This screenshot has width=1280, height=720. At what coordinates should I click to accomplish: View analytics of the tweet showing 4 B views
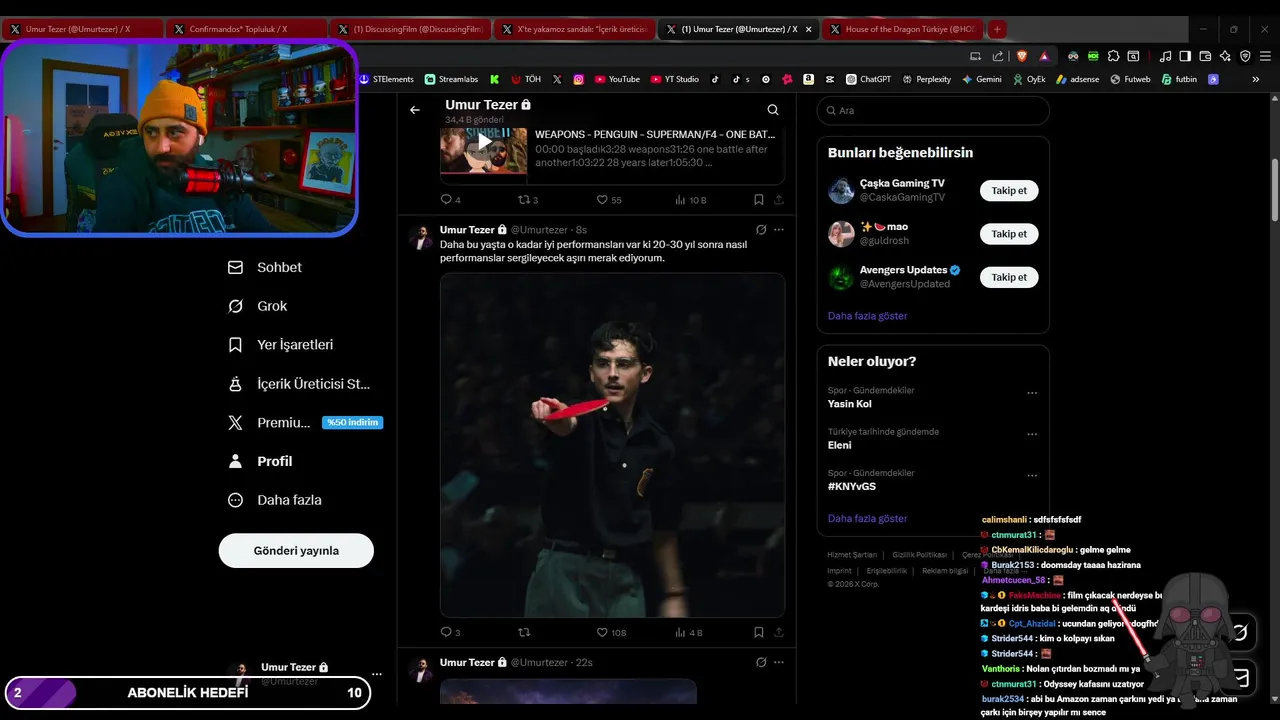coord(689,632)
